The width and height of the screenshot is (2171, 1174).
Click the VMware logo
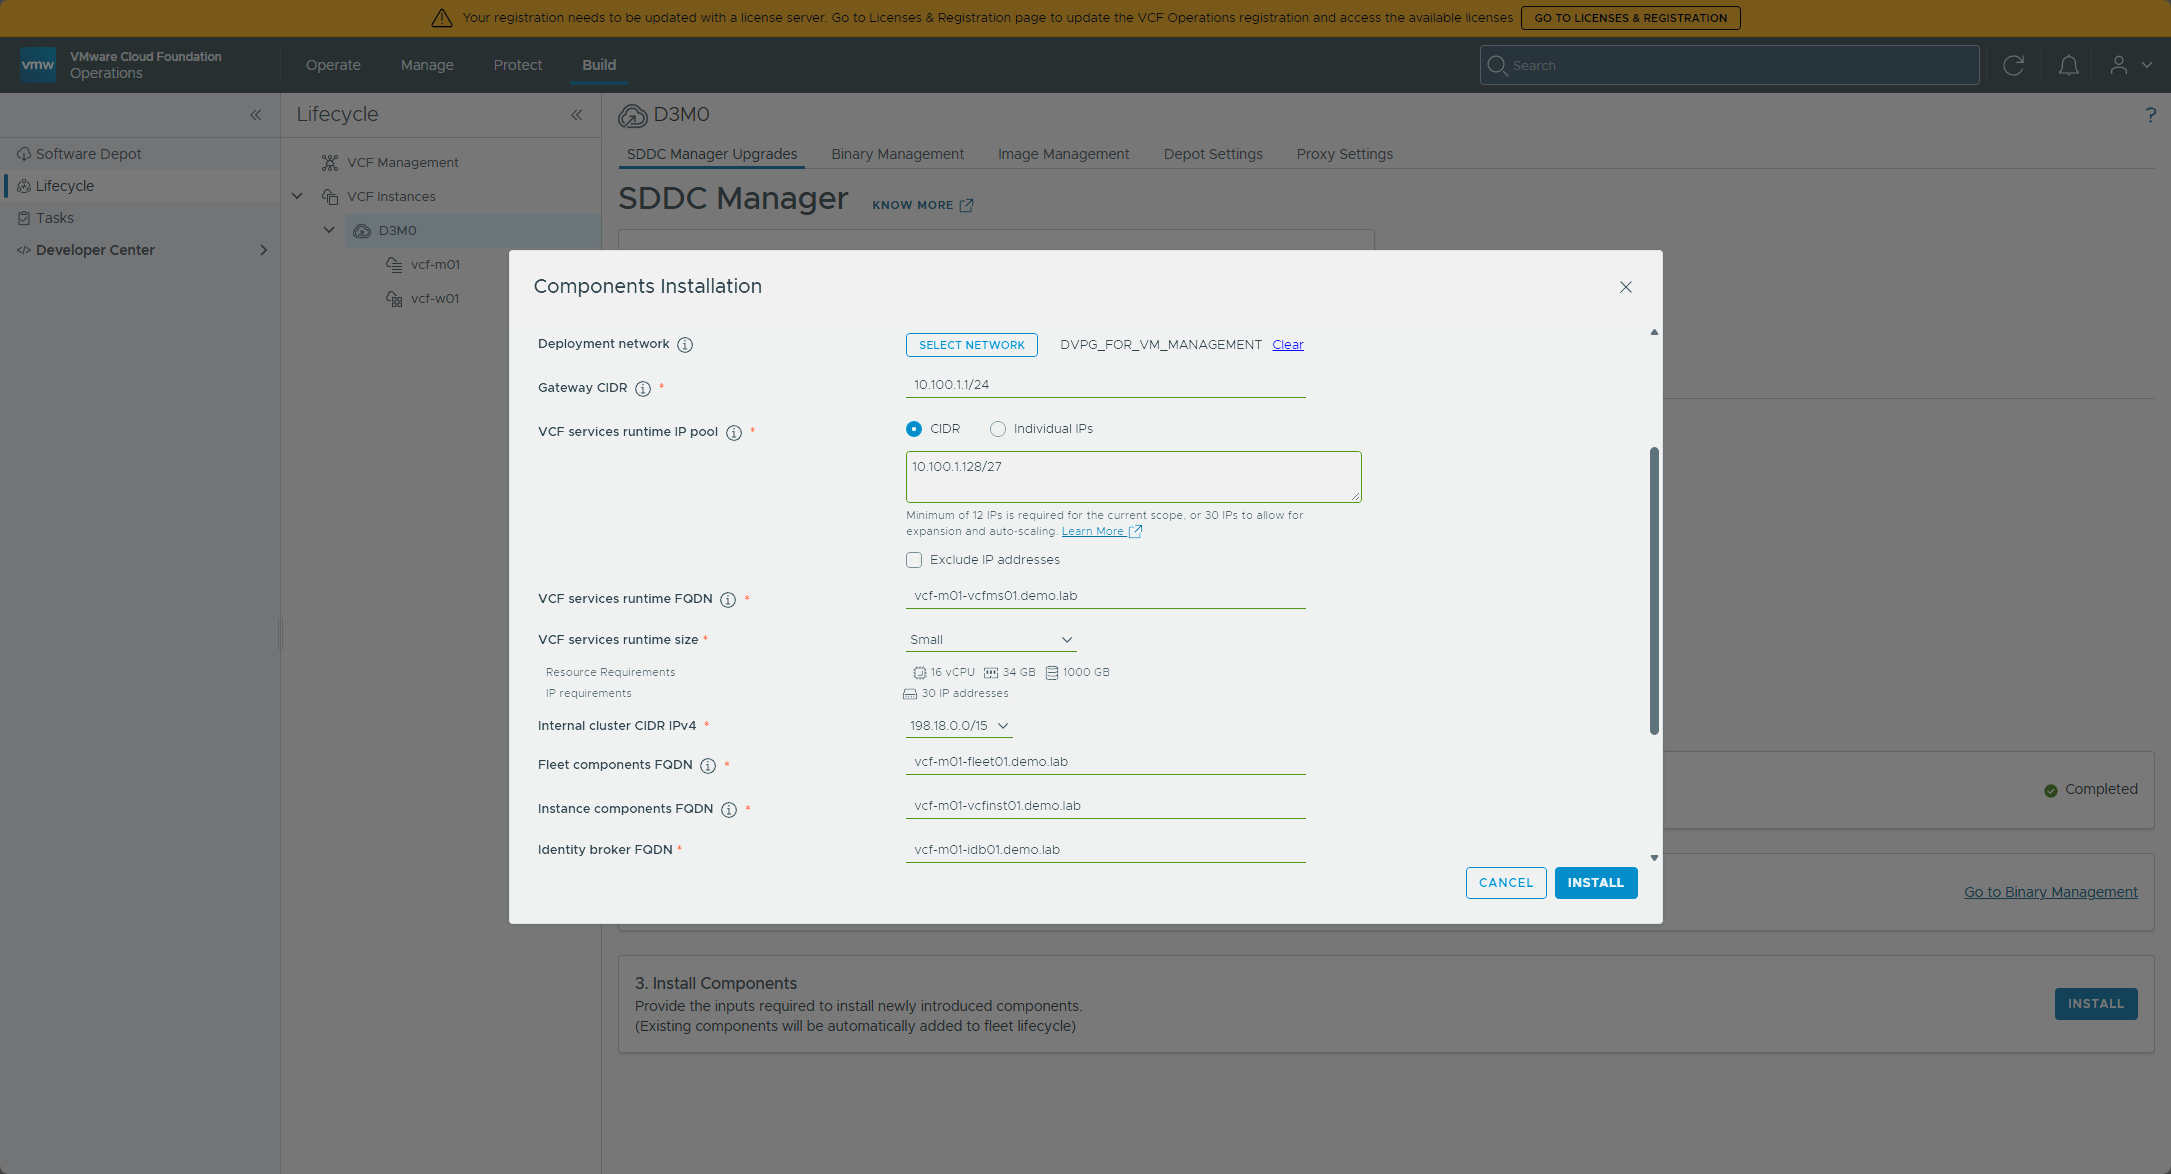click(x=38, y=65)
